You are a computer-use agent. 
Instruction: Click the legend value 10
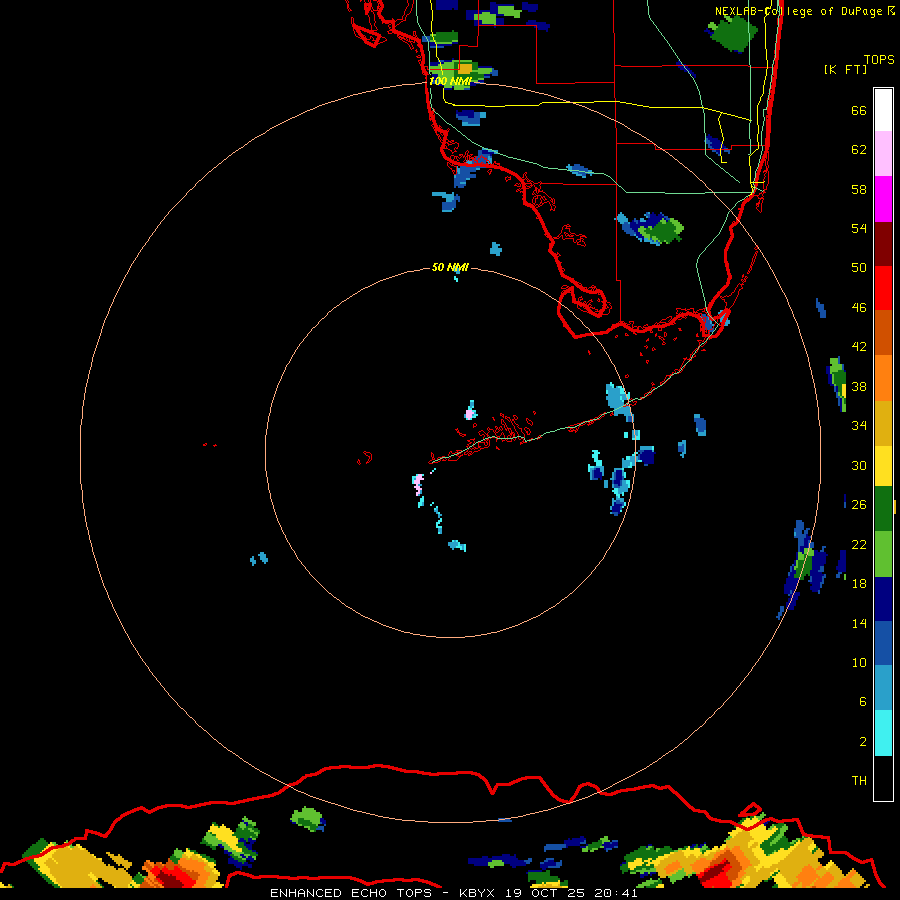pos(859,663)
